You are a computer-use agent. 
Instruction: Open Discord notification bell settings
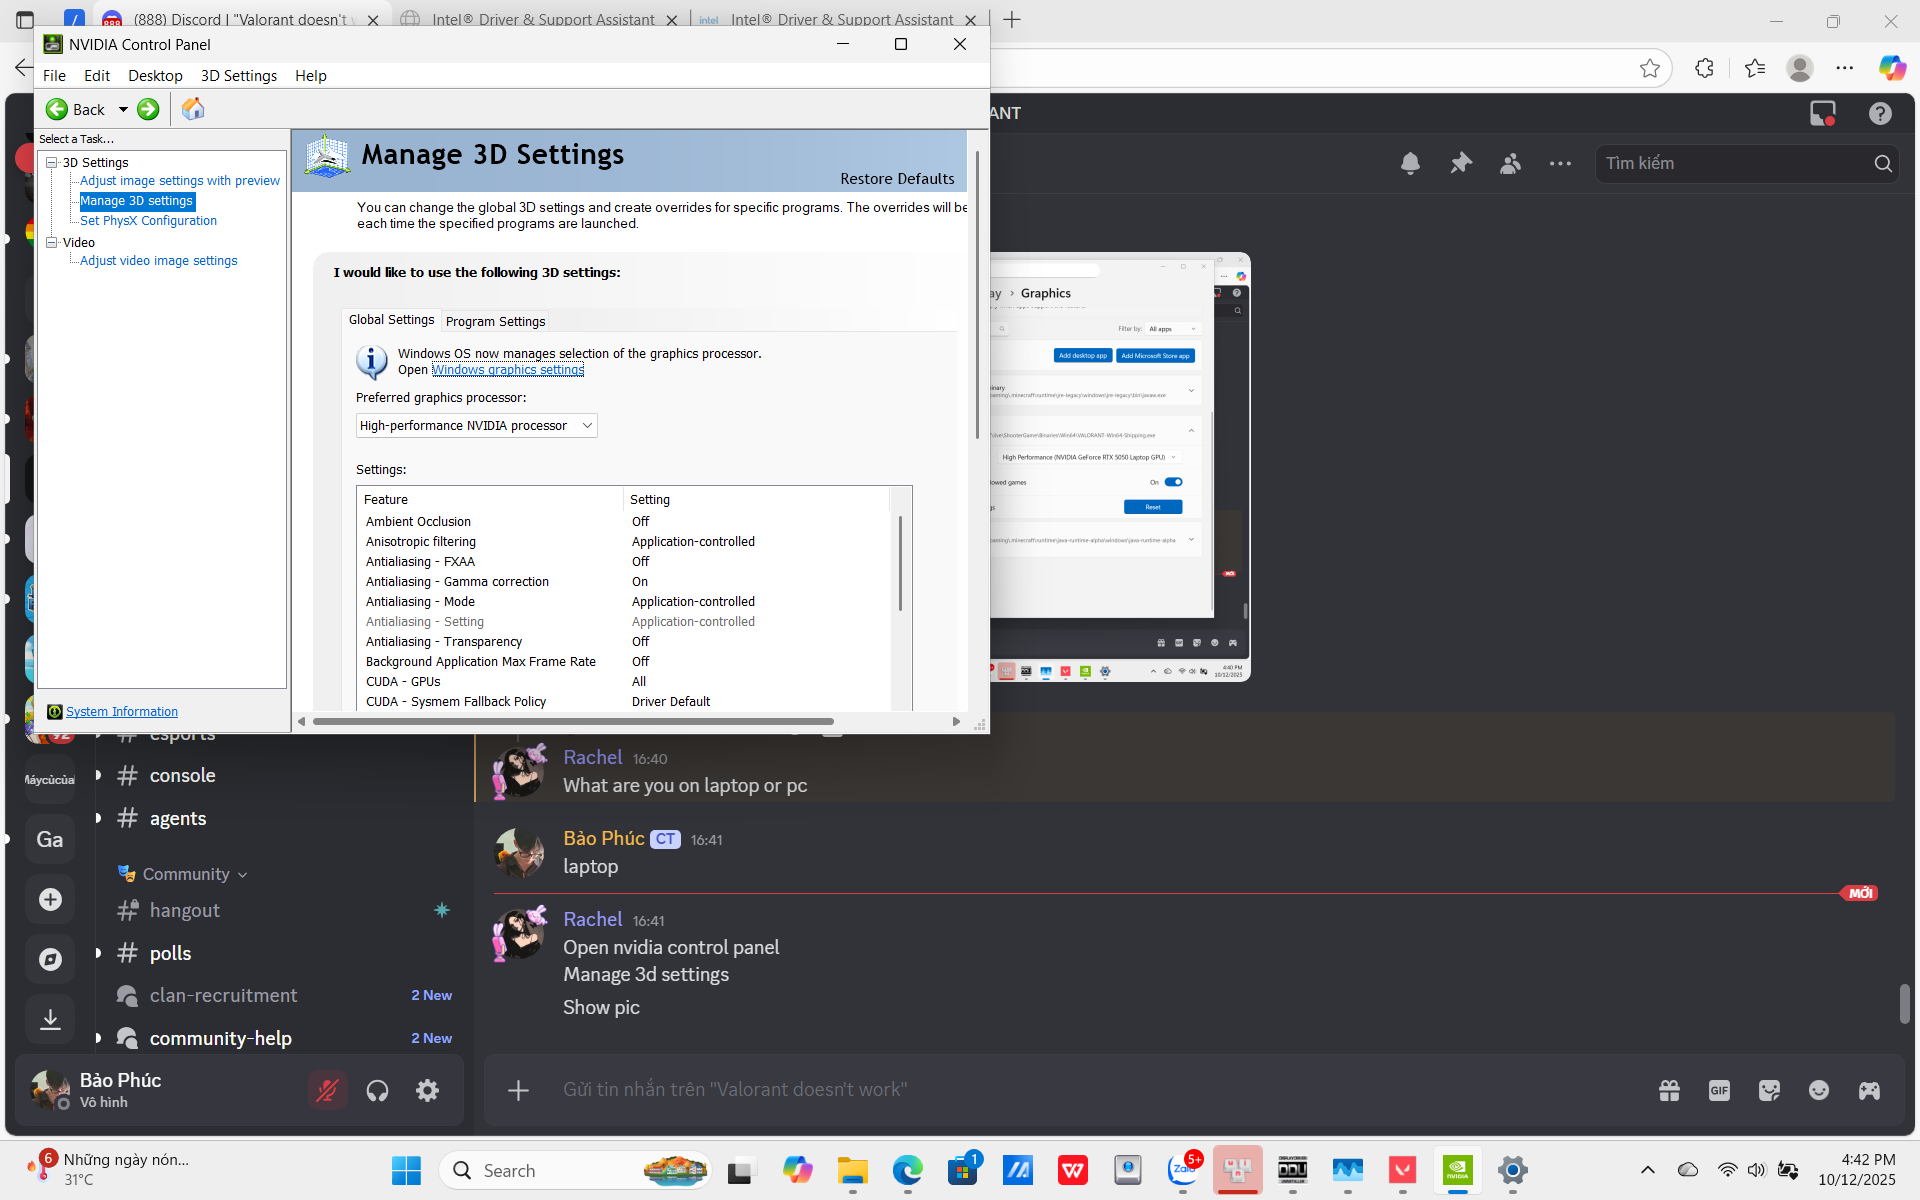[x=1410, y=163]
